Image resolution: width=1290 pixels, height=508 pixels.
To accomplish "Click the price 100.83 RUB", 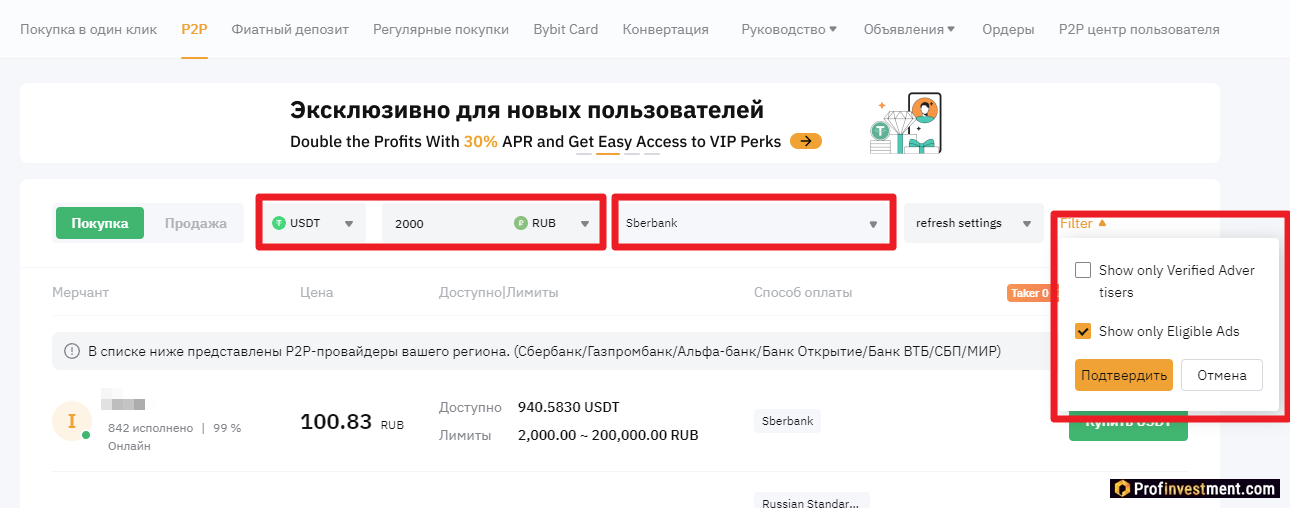I will point(352,422).
